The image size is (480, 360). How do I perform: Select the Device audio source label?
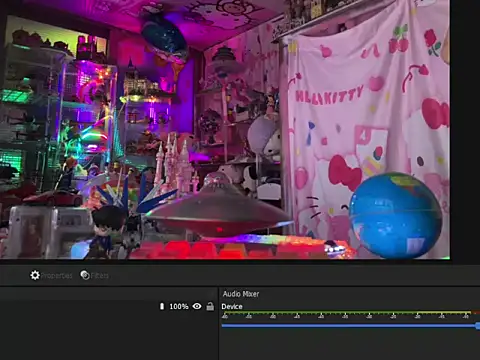(x=232, y=306)
